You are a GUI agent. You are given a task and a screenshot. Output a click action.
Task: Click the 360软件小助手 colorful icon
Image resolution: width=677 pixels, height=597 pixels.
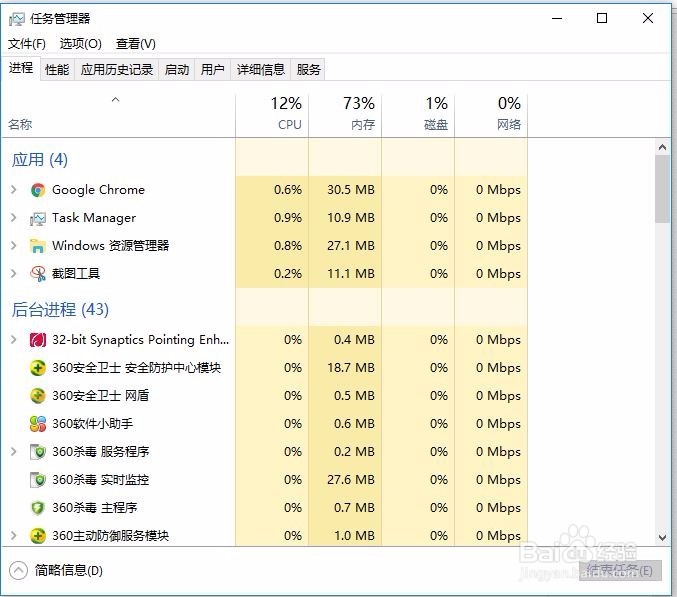38,424
